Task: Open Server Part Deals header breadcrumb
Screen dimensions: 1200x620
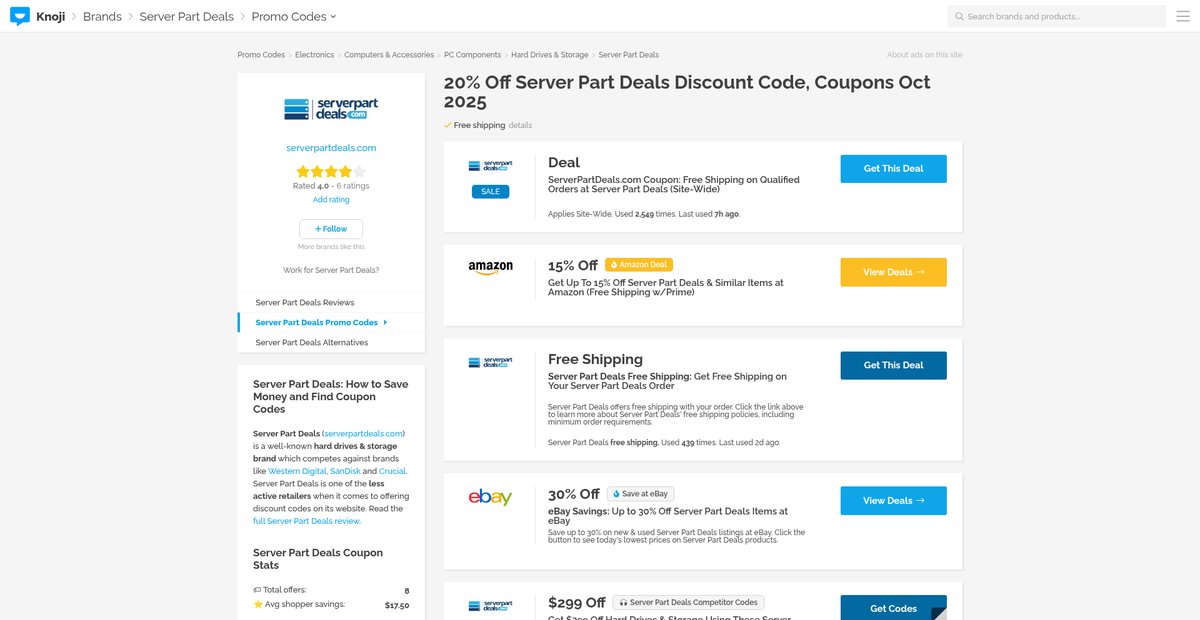Action: pos(187,16)
